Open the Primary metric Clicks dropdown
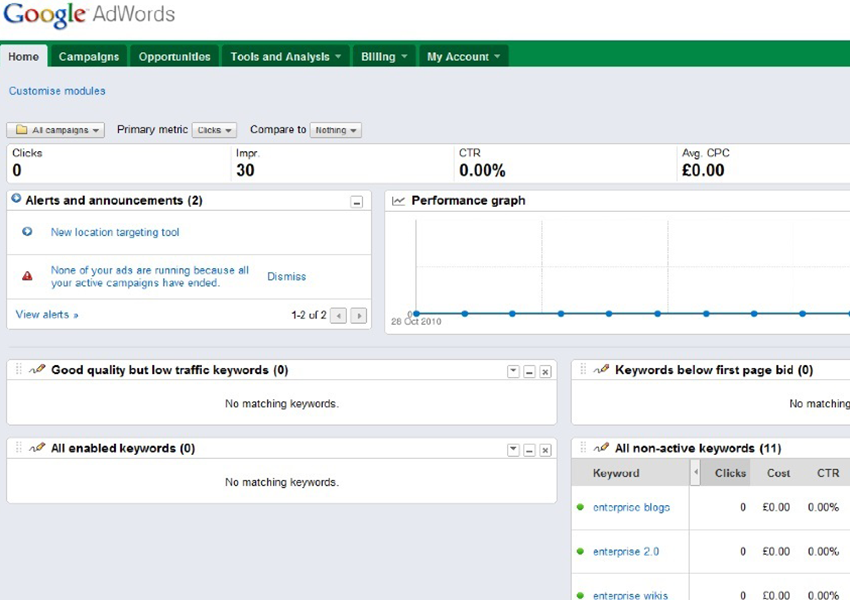Screen dimensions: 851x600 tap(214, 130)
